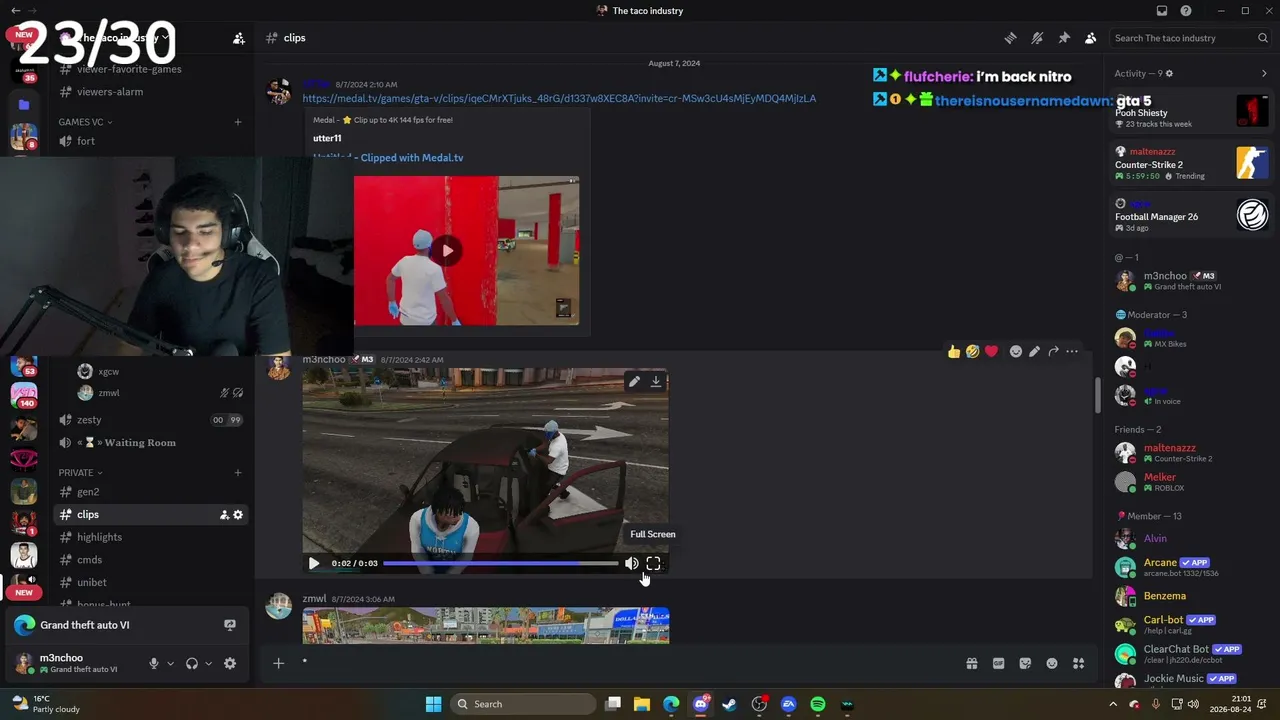This screenshot has width=1280, height=720.
Task: Toggle headphones deafen
Action: [x=192, y=664]
